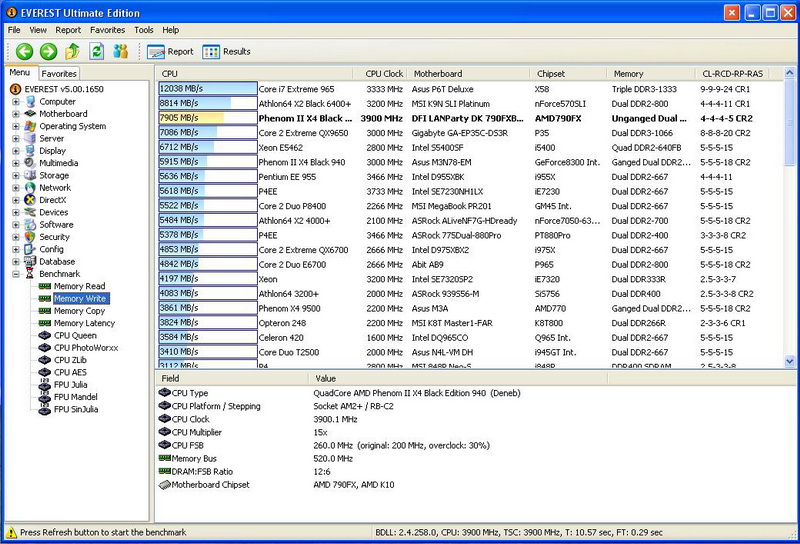Click the 8814 MB/s result bar
Image resolution: width=800 pixels, height=544 pixels.
[x=208, y=103]
